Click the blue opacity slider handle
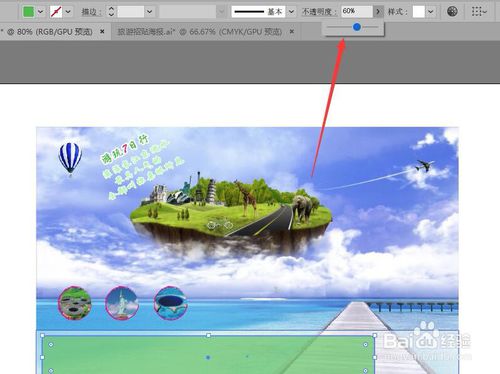This screenshot has width=500, height=374. tap(357, 27)
